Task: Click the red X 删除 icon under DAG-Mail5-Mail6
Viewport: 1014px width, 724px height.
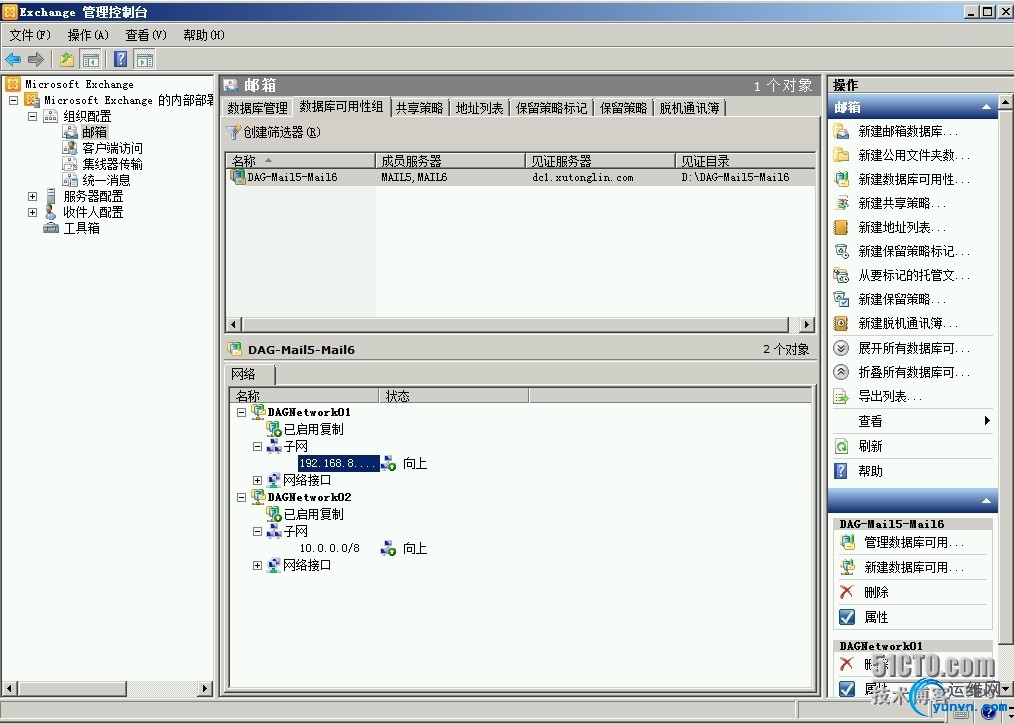Action: (847, 591)
